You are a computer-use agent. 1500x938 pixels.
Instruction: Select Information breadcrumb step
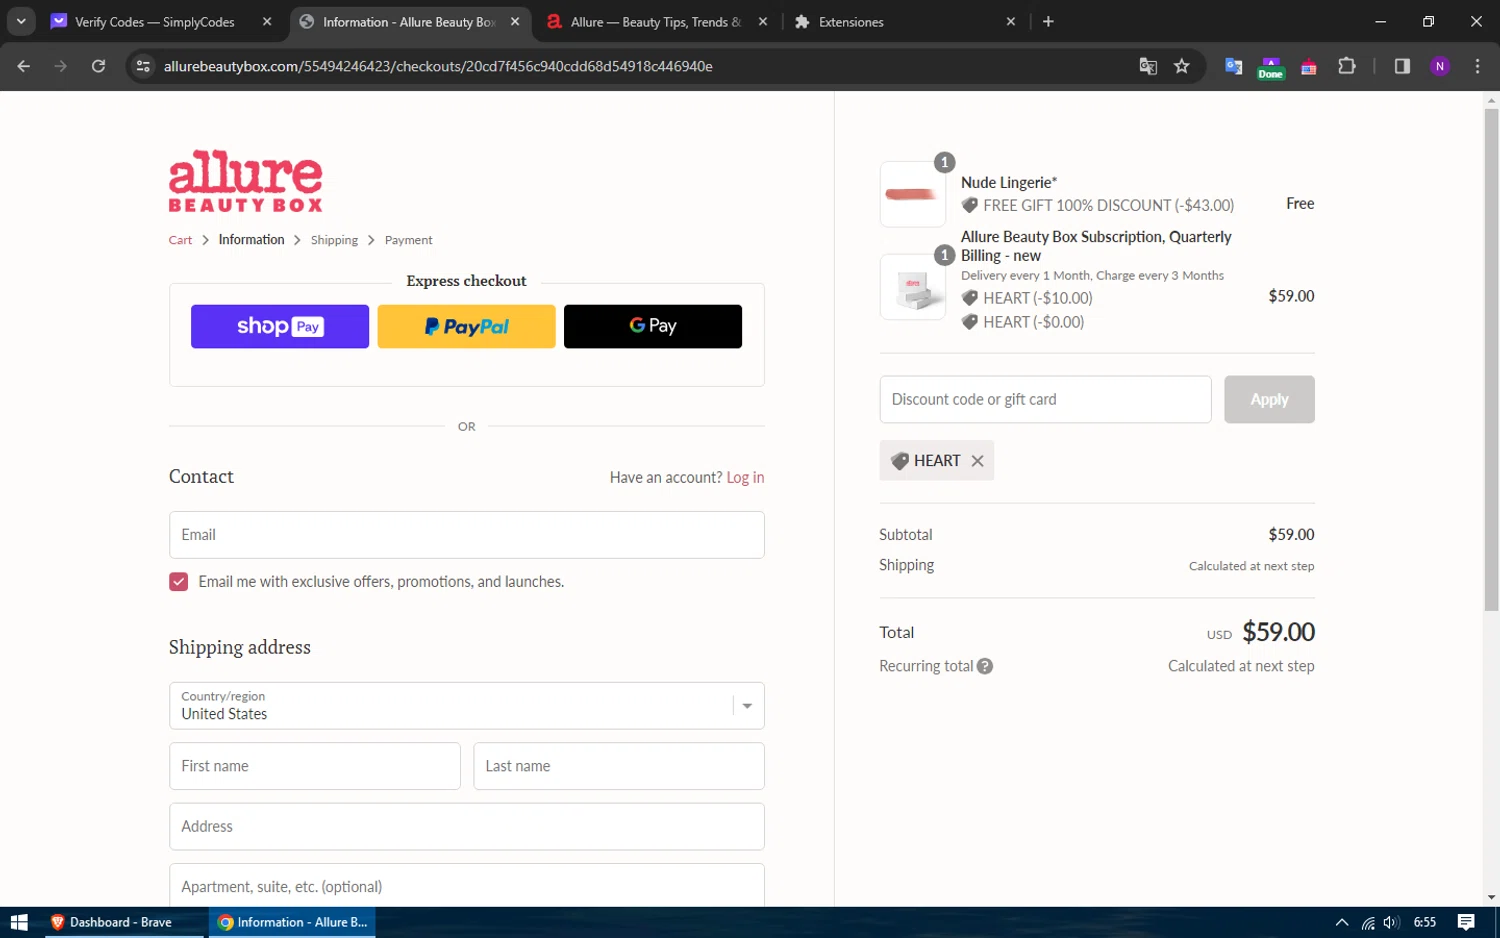tap(251, 240)
